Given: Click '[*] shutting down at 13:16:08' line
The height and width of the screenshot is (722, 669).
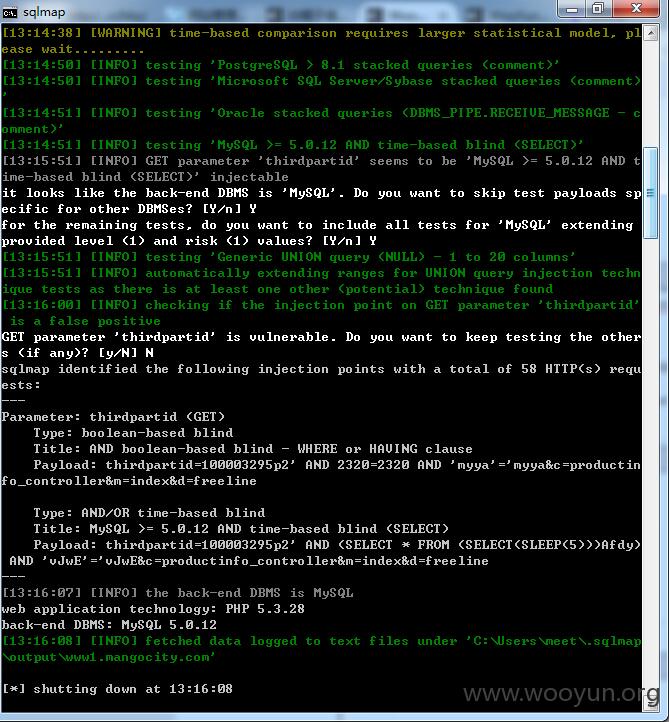Looking at the screenshot, I should point(117,689).
